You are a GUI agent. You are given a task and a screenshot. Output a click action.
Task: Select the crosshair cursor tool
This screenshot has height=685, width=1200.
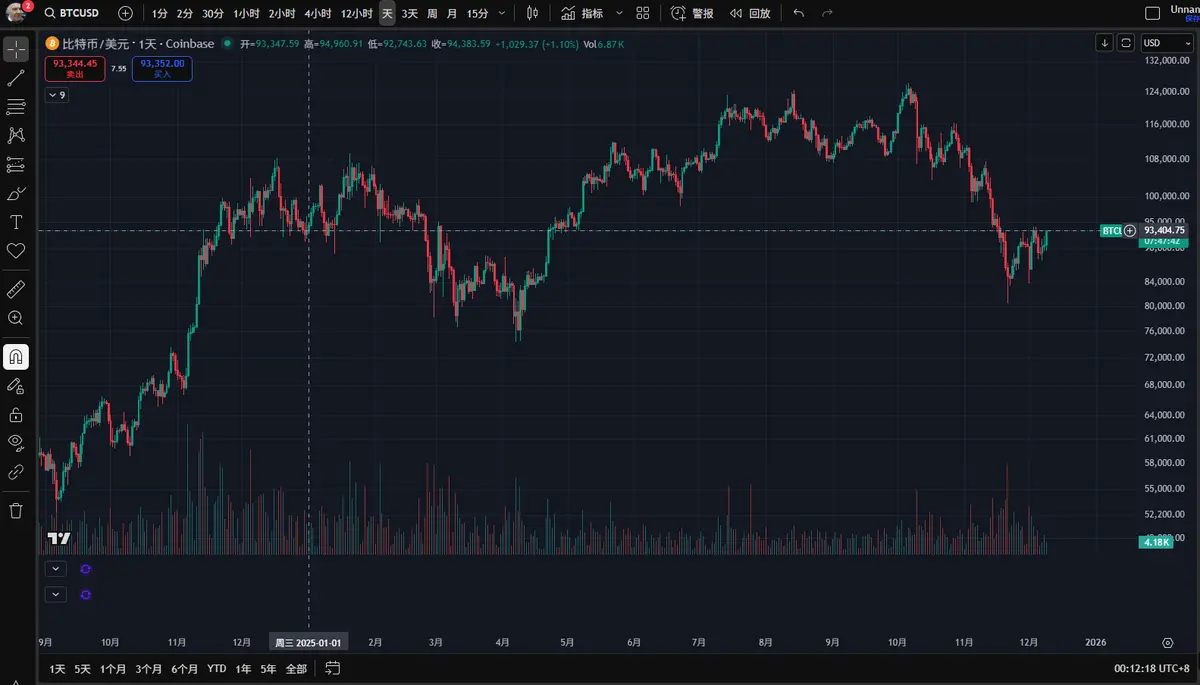click(x=16, y=49)
